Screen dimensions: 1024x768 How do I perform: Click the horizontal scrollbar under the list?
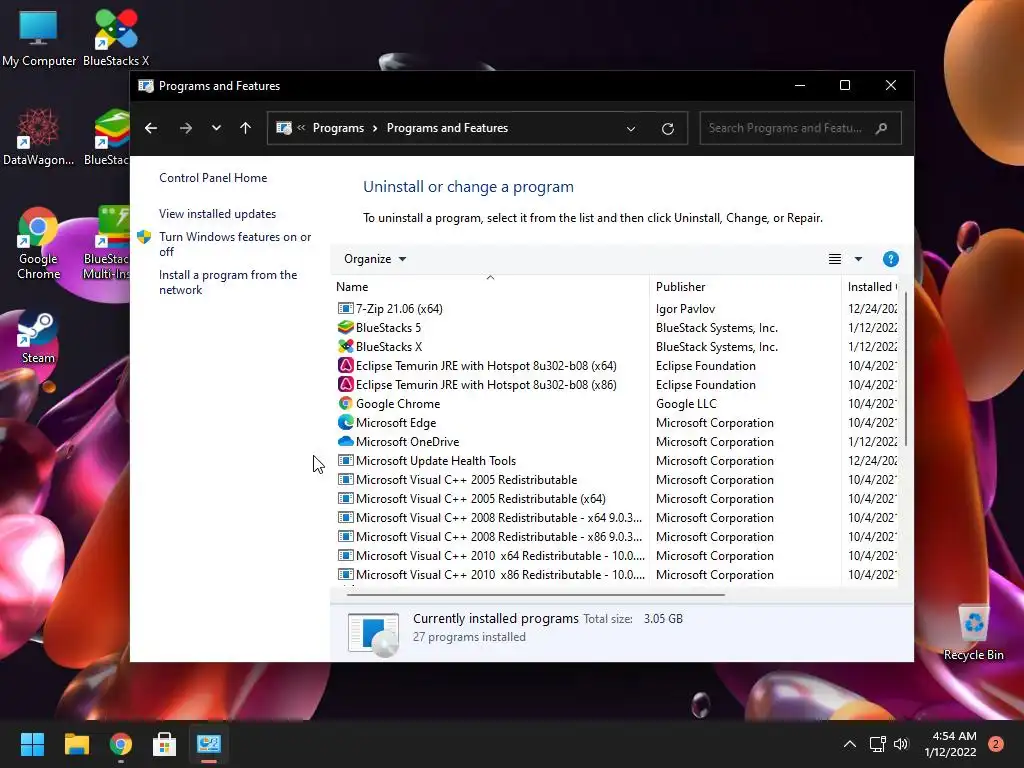(x=536, y=595)
